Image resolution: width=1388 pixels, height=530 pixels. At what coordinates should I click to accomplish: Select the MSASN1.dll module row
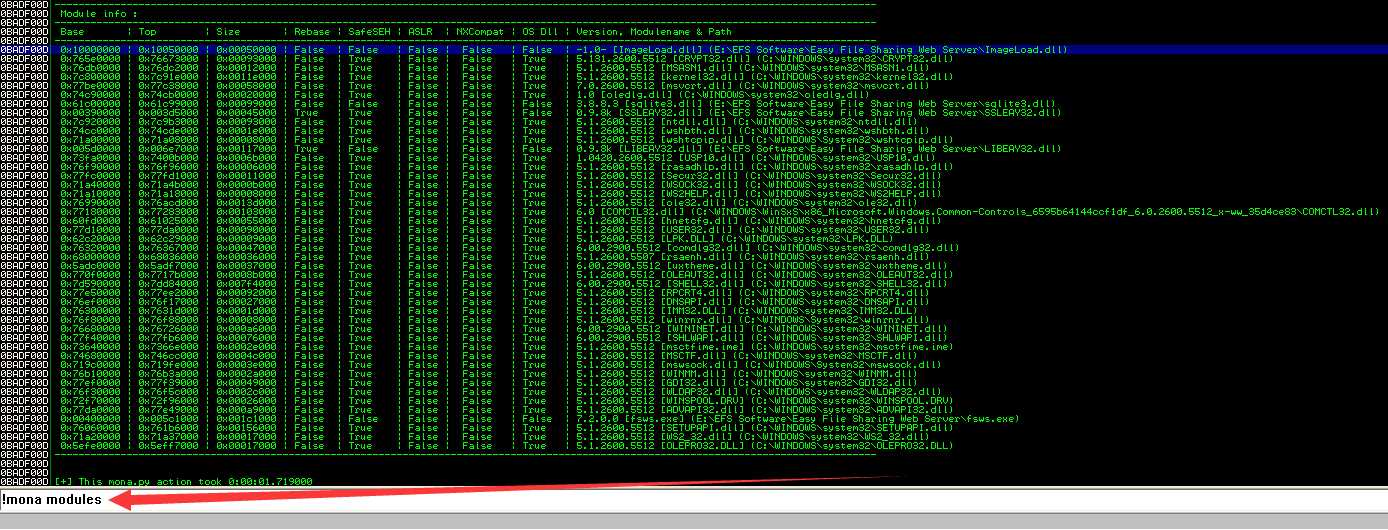694,67
